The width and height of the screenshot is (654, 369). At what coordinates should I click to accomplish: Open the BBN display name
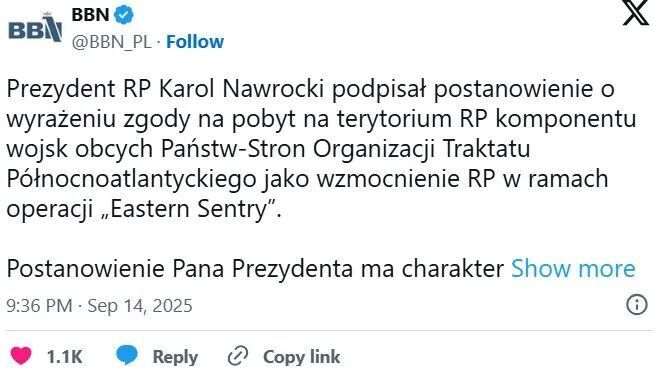point(90,15)
